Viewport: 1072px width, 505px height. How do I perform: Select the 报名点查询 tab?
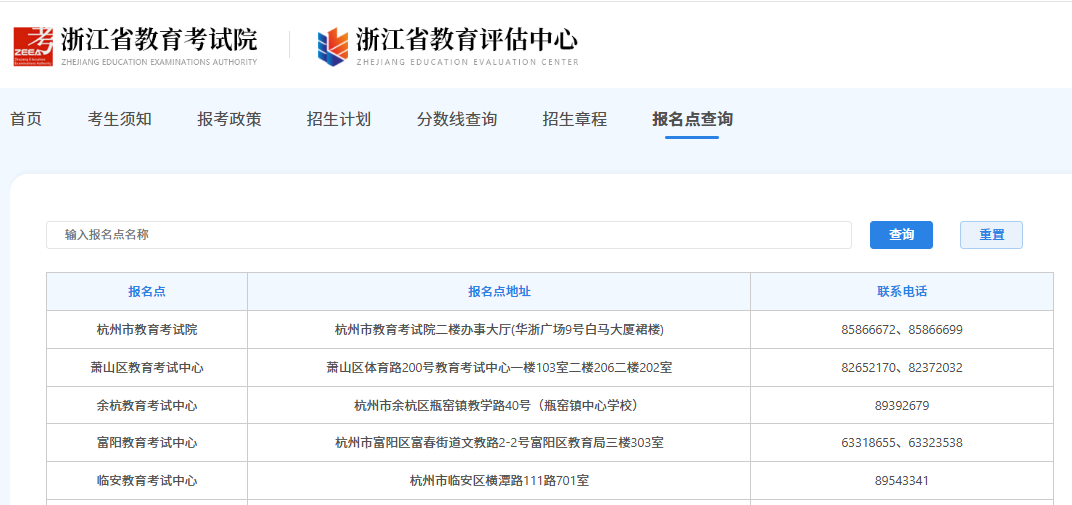[x=692, y=120]
